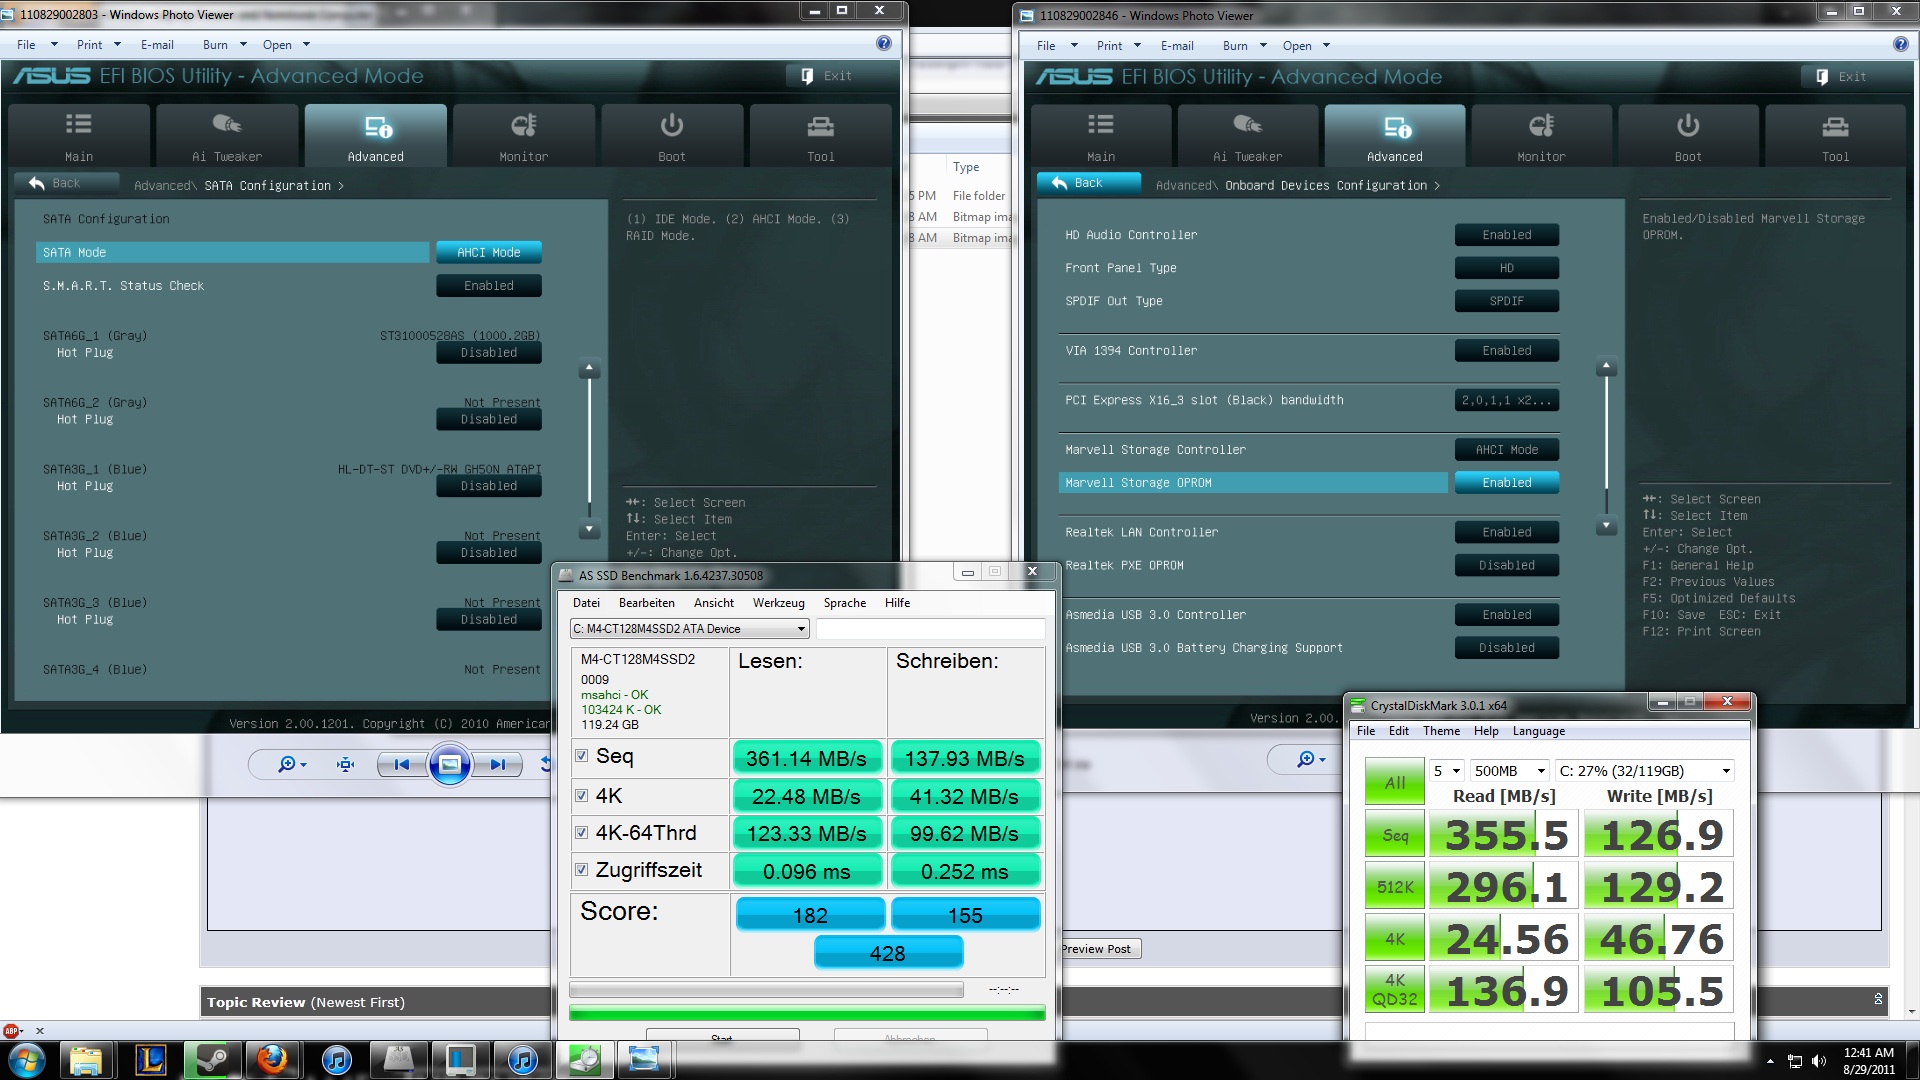Image resolution: width=1920 pixels, height=1080 pixels.
Task: Open the Werkzeug menu in AS SSD
Action: click(778, 603)
